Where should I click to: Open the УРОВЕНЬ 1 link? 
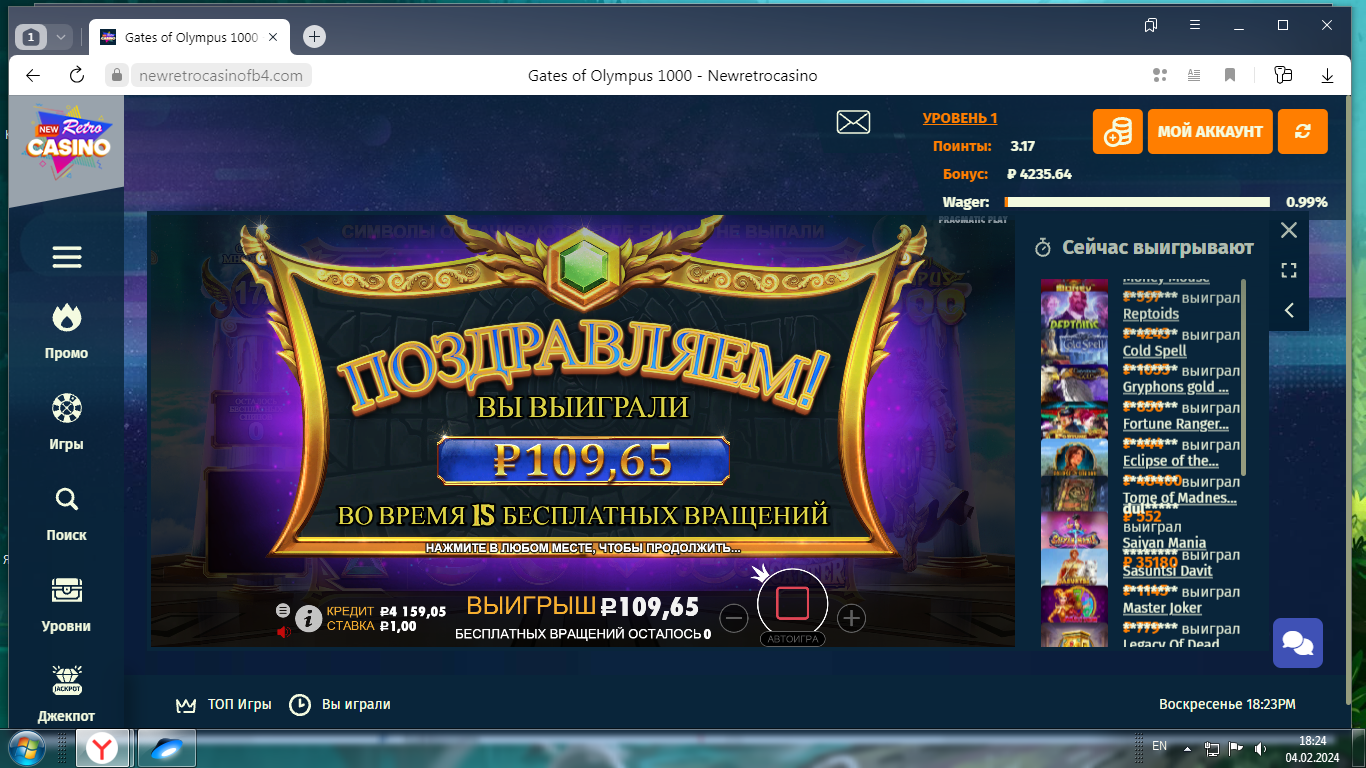point(960,118)
